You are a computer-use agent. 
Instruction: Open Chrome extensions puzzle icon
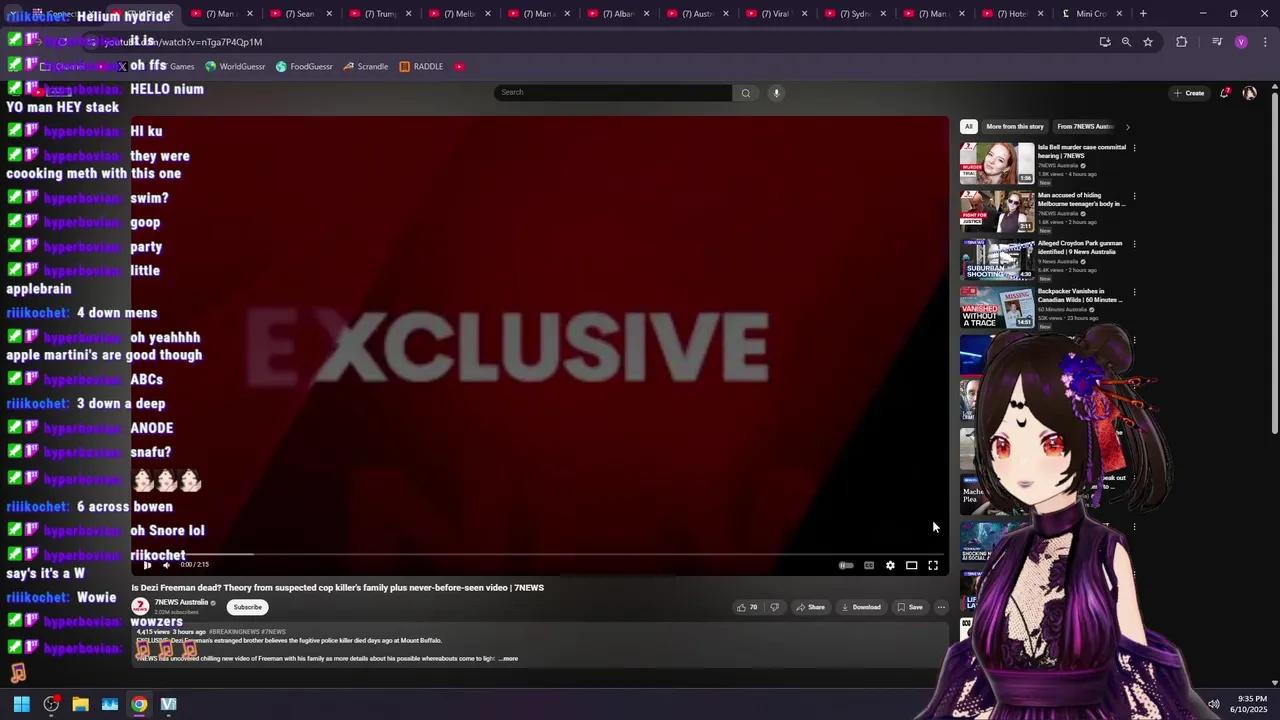(x=1182, y=42)
